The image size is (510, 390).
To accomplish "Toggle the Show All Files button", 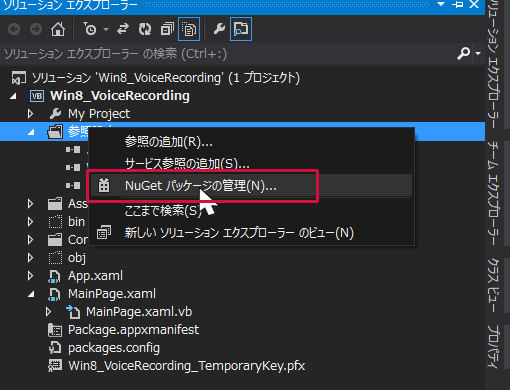I will point(189,29).
